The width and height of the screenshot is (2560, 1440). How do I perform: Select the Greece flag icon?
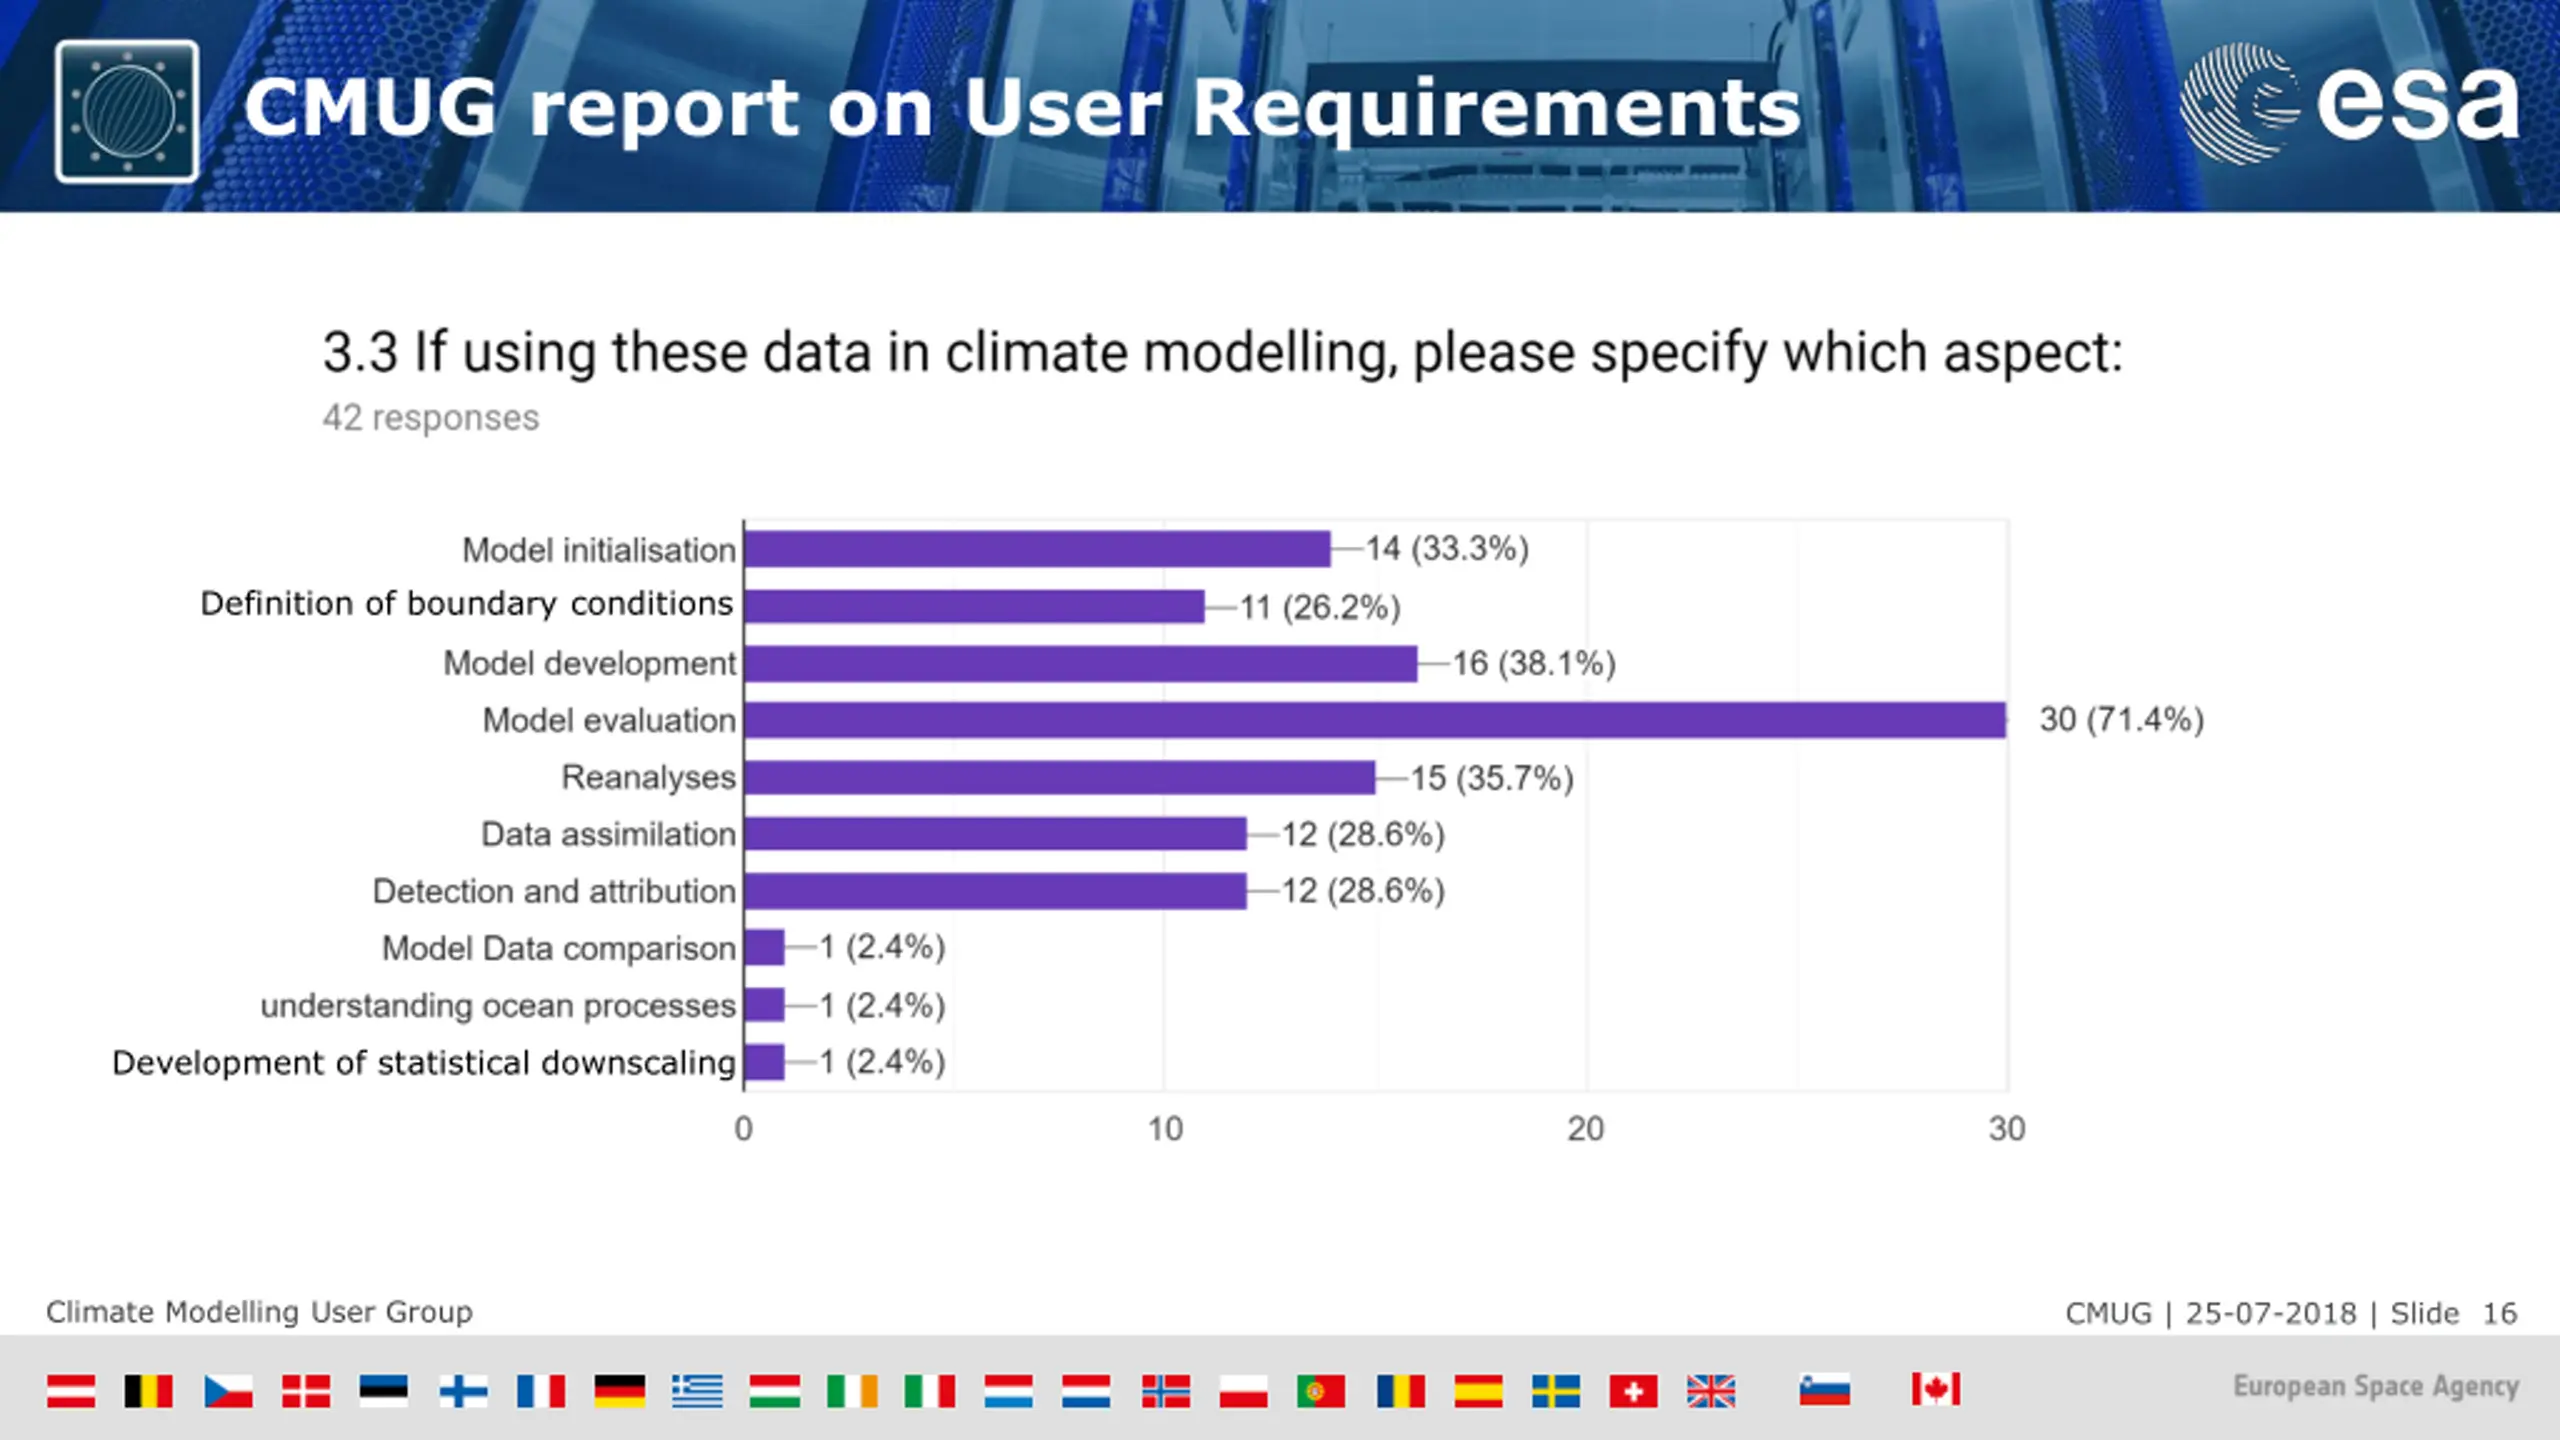click(697, 1391)
